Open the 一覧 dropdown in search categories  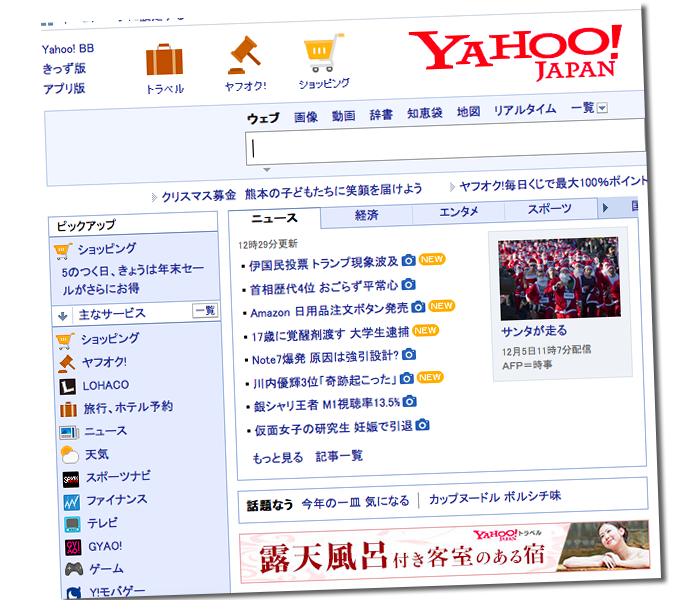point(602,108)
